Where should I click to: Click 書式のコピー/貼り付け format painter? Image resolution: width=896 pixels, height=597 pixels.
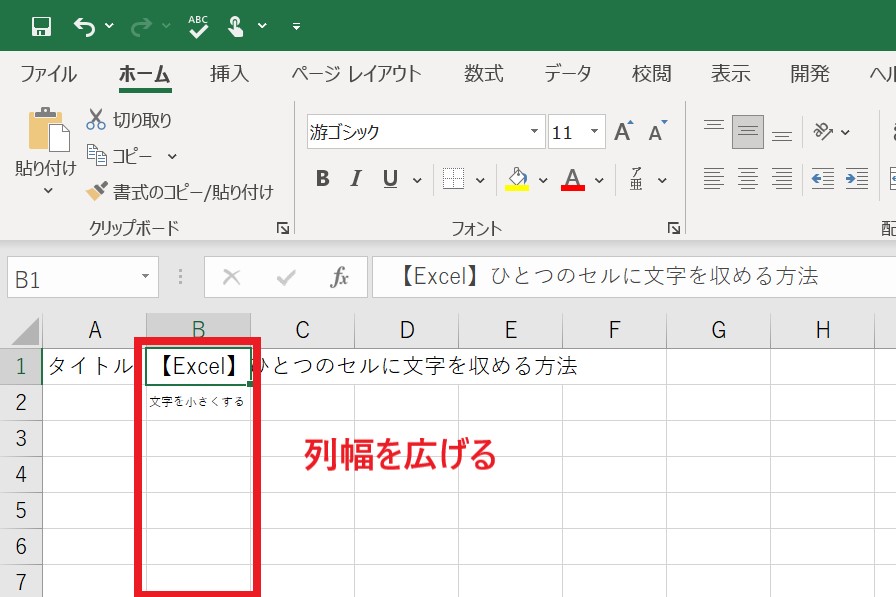pyautogui.click(x=180, y=192)
